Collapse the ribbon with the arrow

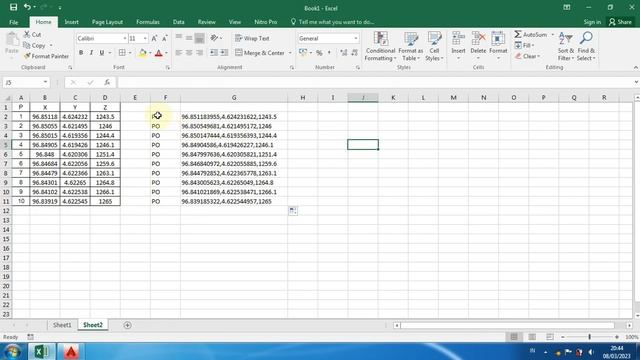pos(636,67)
